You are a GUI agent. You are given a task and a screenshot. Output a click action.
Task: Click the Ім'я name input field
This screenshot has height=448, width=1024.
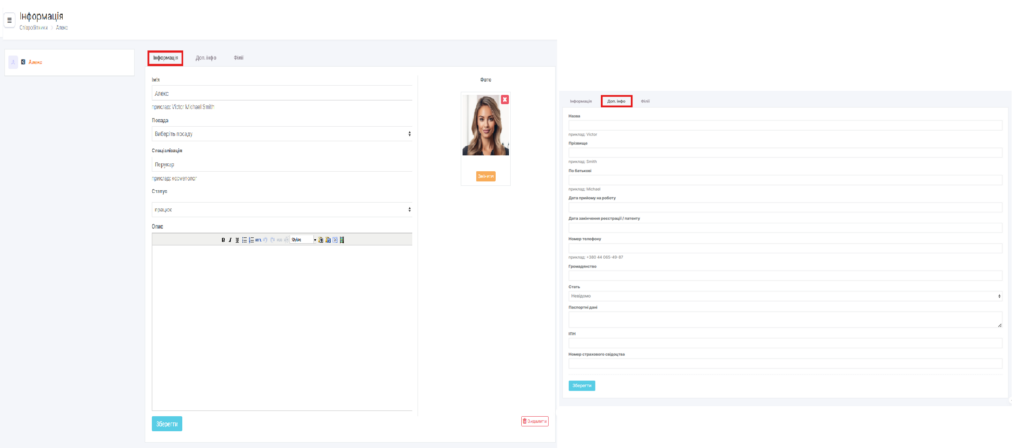(281, 93)
